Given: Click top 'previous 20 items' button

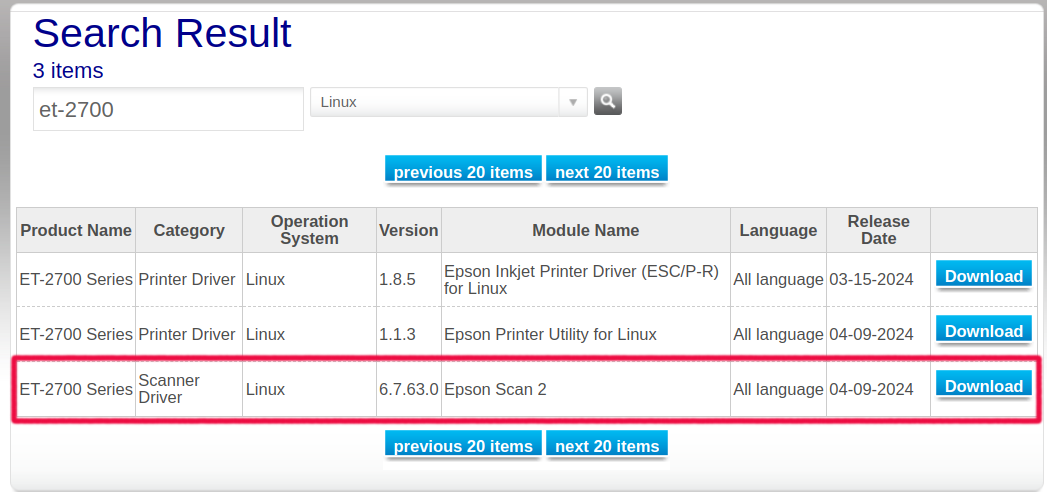Looking at the screenshot, I should (463, 171).
